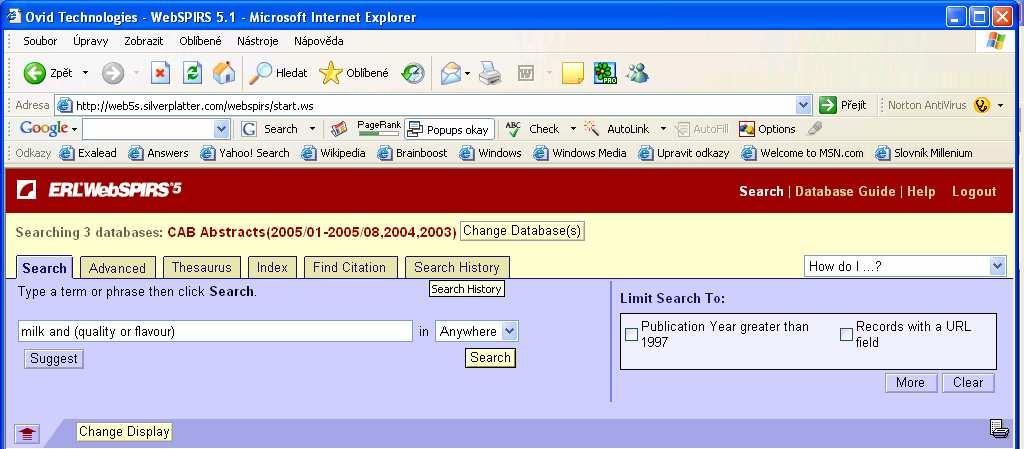Screen dimensions: 1024x449
Task: Click the ERL WebSPIRS logo
Action: point(99,190)
